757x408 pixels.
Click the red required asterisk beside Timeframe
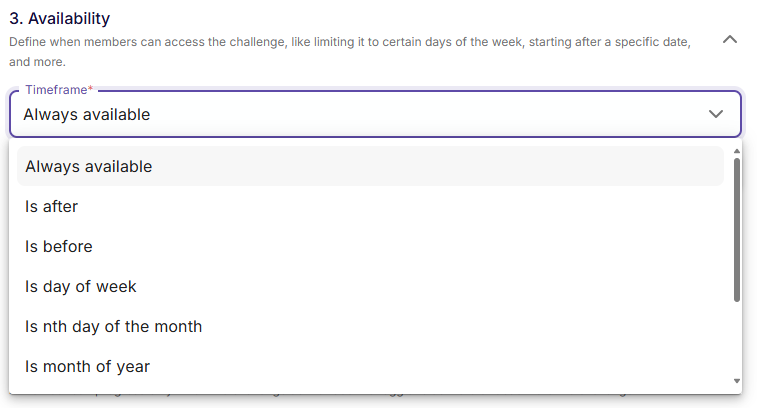click(x=91, y=90)
